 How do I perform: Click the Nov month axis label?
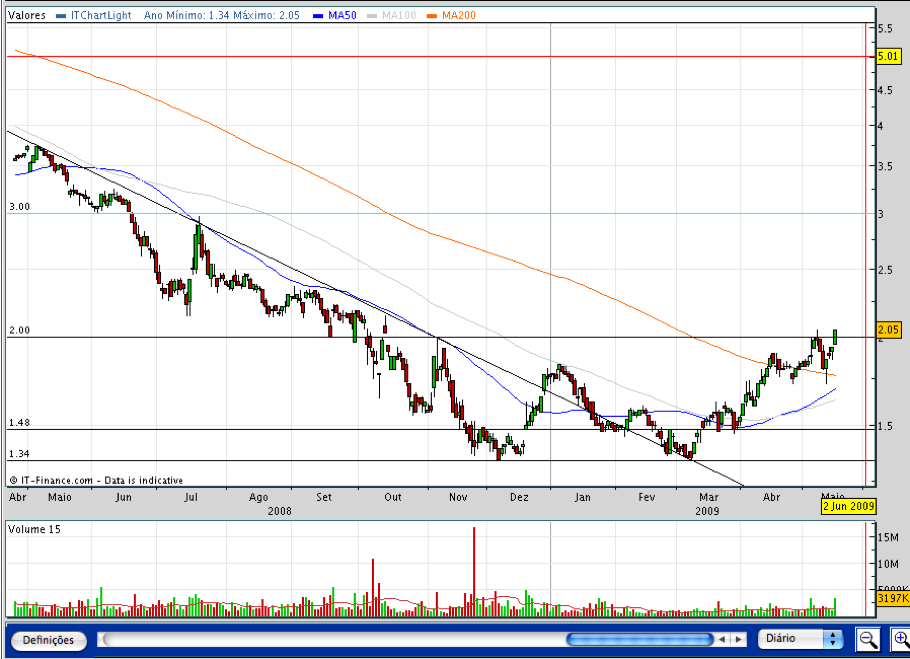click(458, 497)
